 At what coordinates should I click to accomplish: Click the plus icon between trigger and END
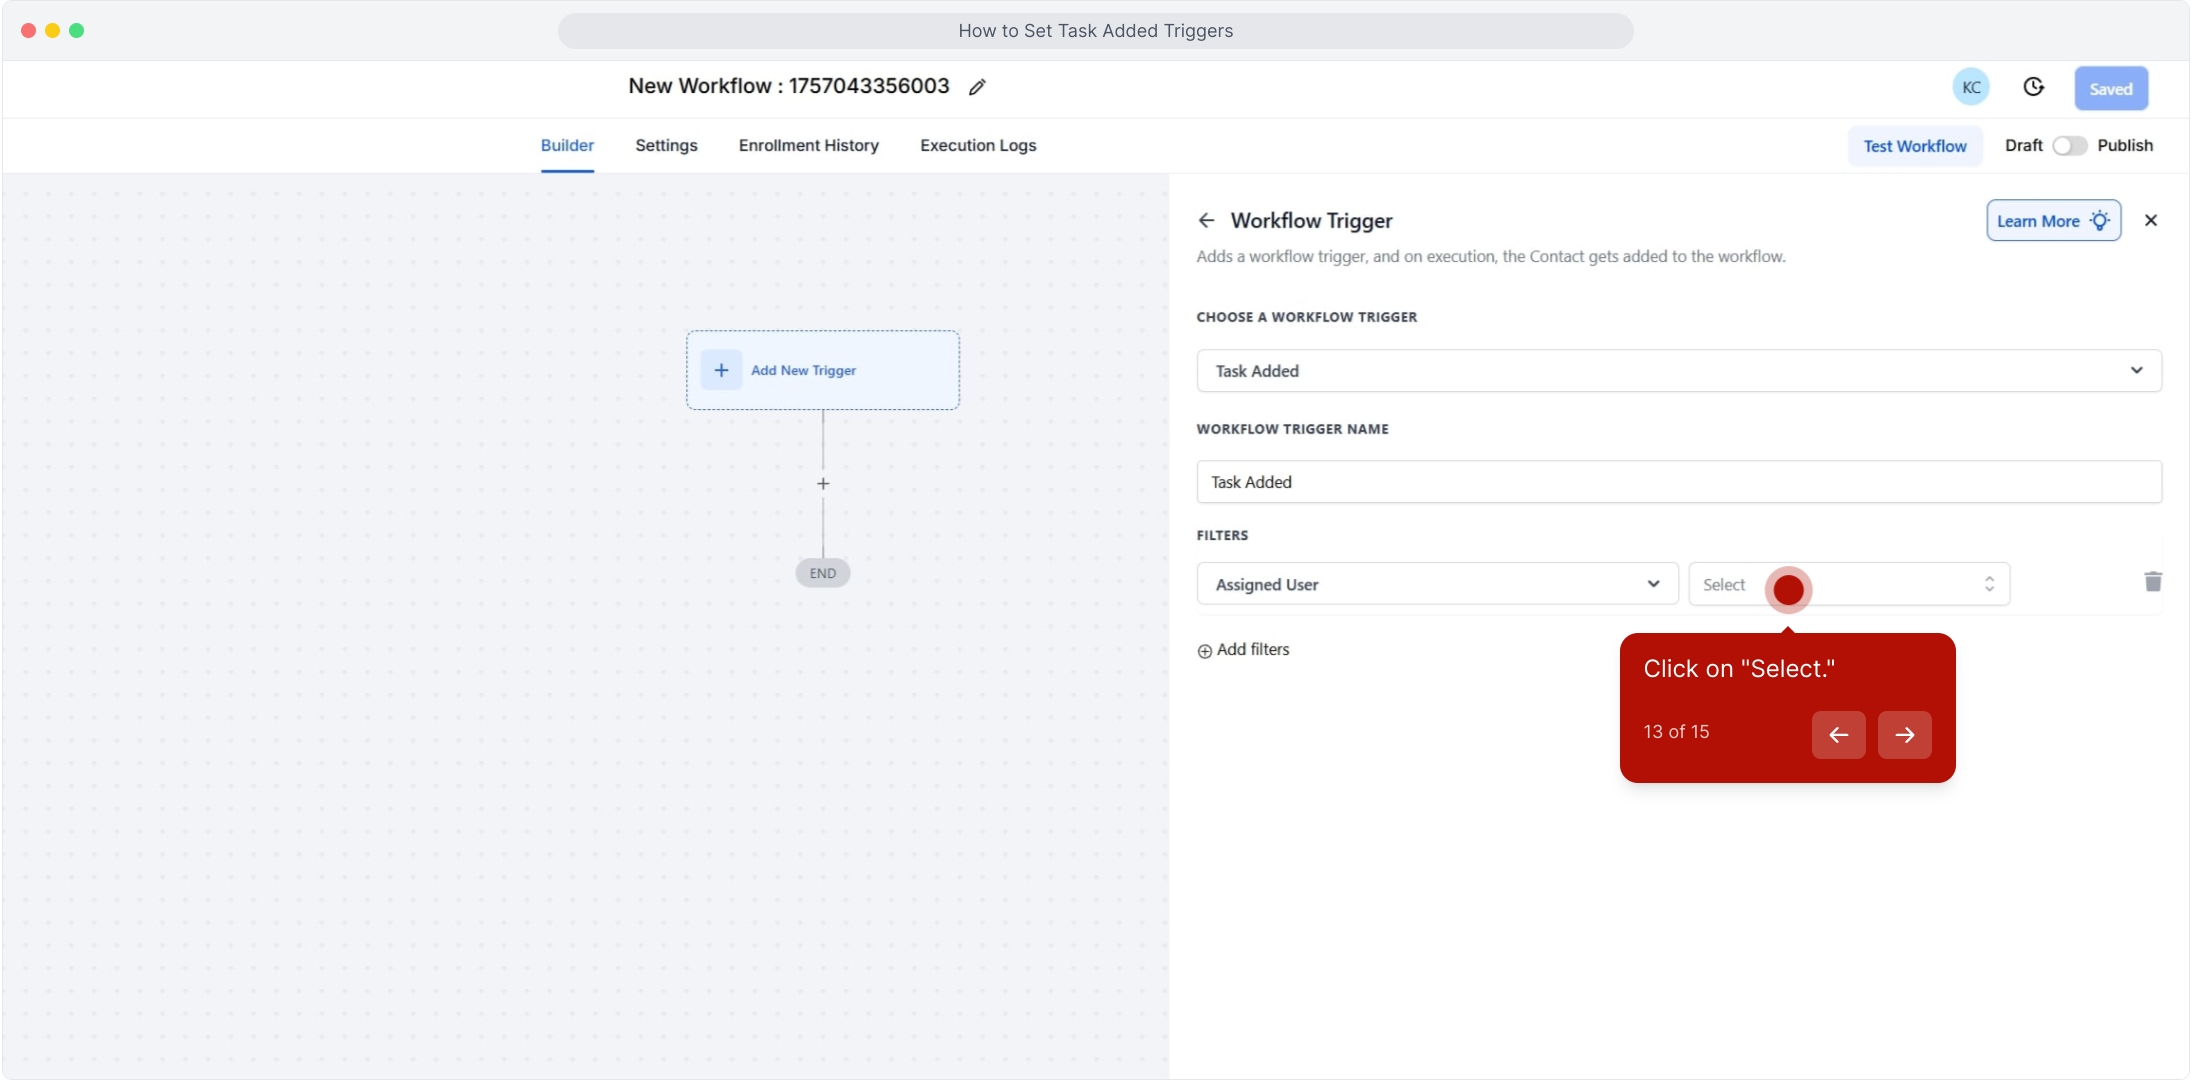pos(823,483)
